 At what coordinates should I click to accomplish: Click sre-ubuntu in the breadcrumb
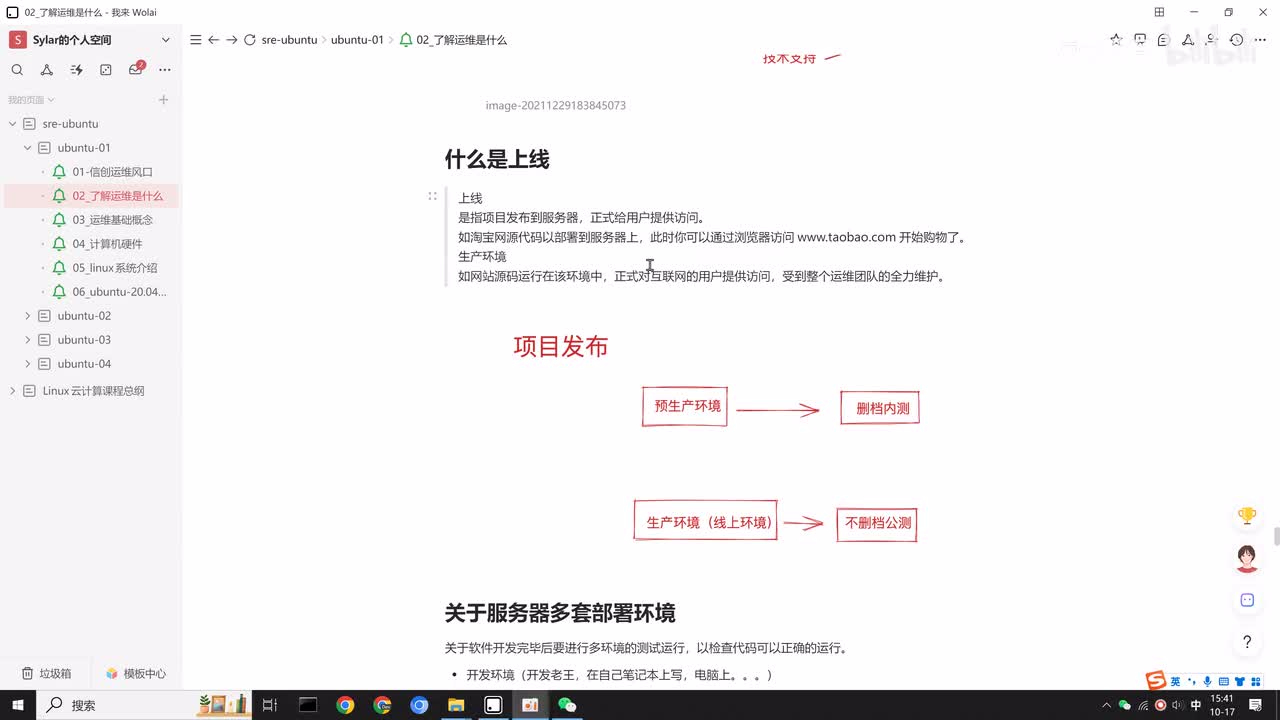(x=289, y=40)
